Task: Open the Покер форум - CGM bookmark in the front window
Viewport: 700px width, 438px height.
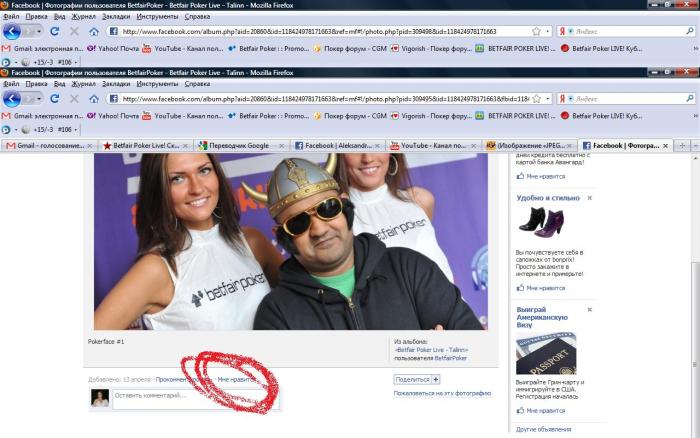Action: tap(350, 116)
